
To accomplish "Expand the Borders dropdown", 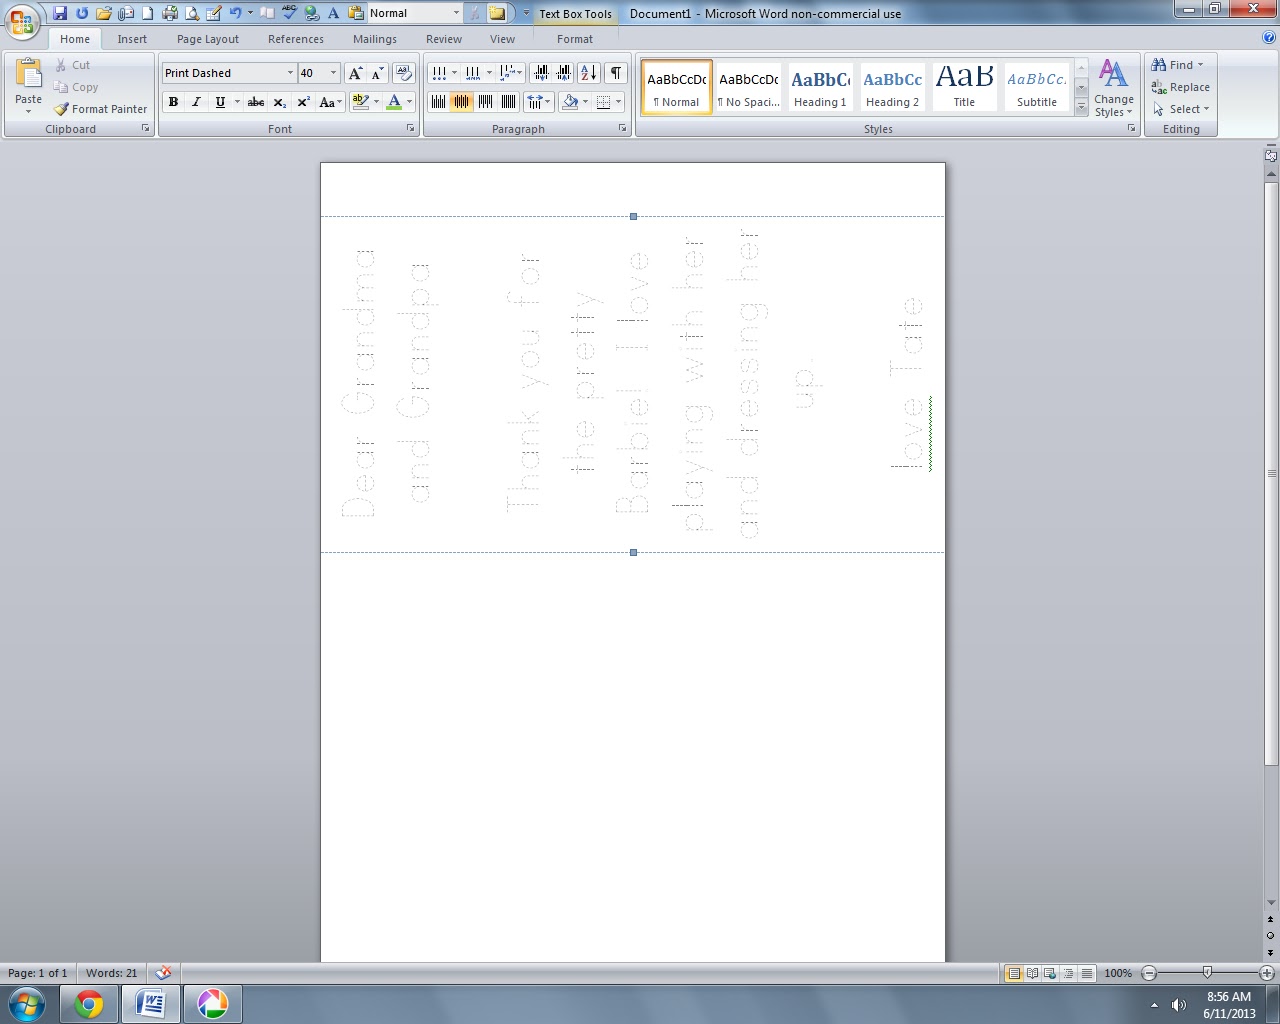I will 618,102.
